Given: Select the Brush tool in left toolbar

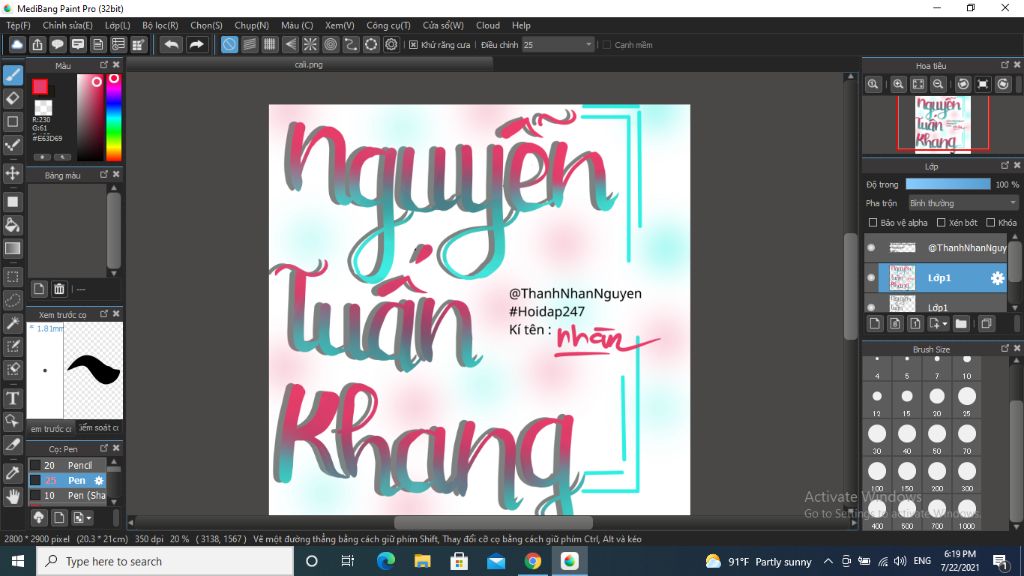Looking at the screenshot, I should pyautogui.click(x=12, y=75).
